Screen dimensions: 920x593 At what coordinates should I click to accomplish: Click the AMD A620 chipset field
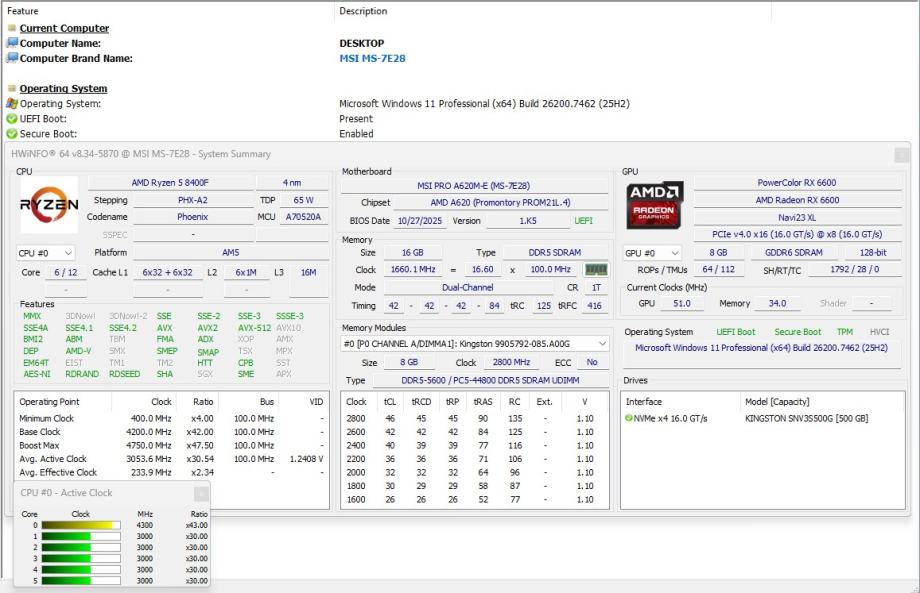[x=500, y=202]
